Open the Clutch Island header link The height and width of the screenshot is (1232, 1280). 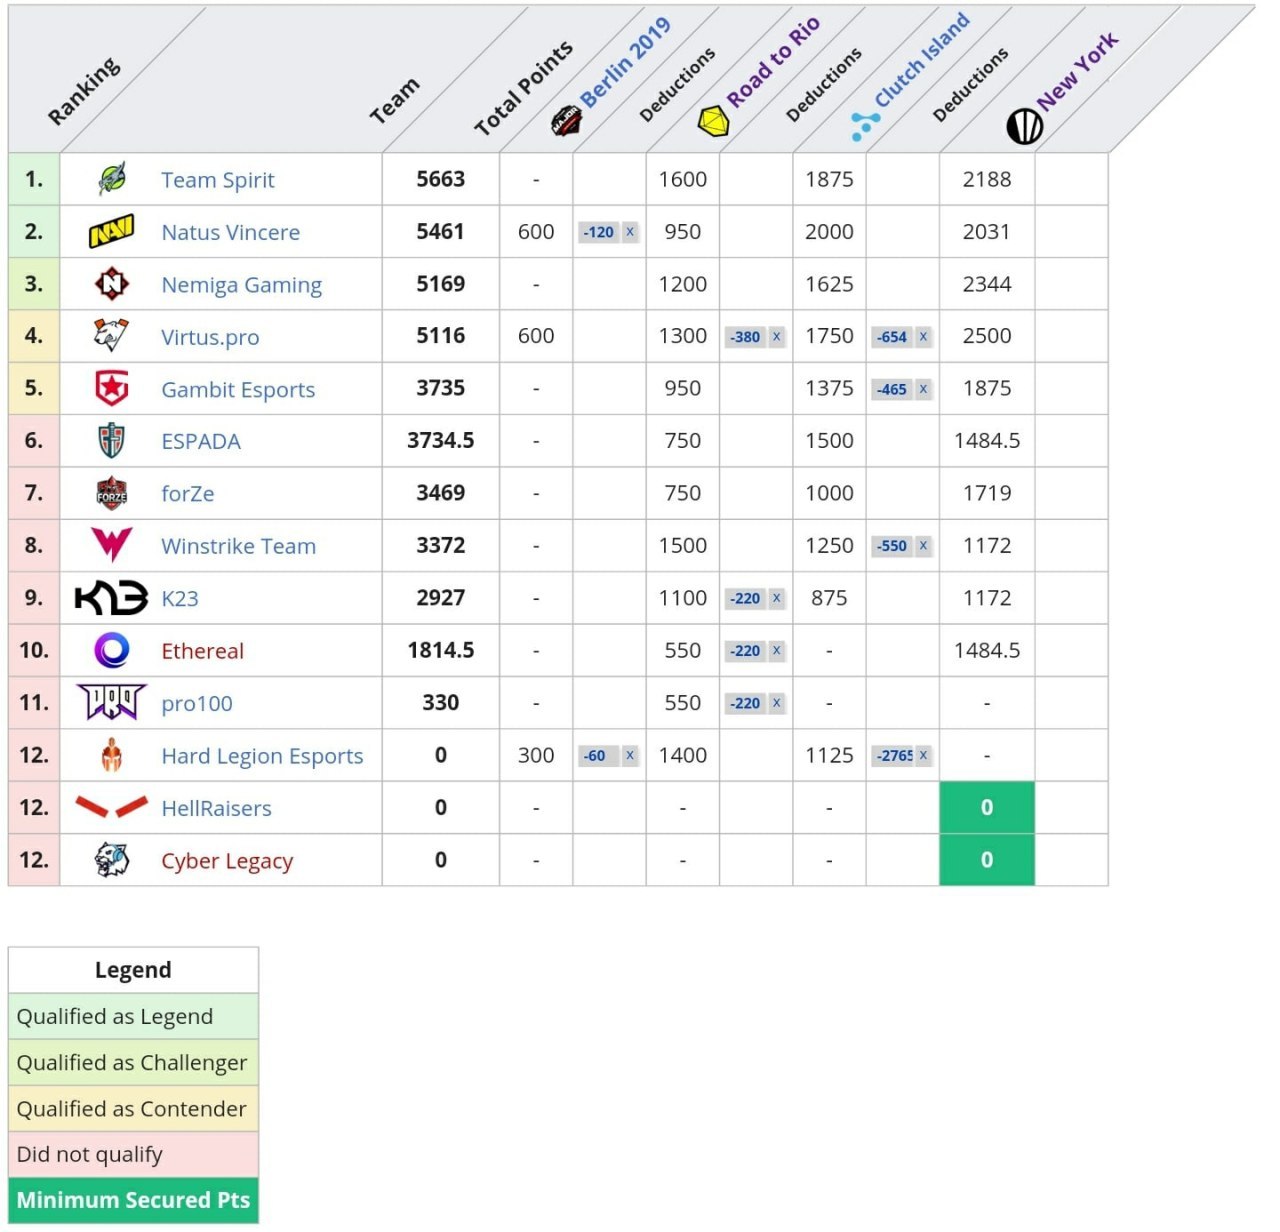922,59
